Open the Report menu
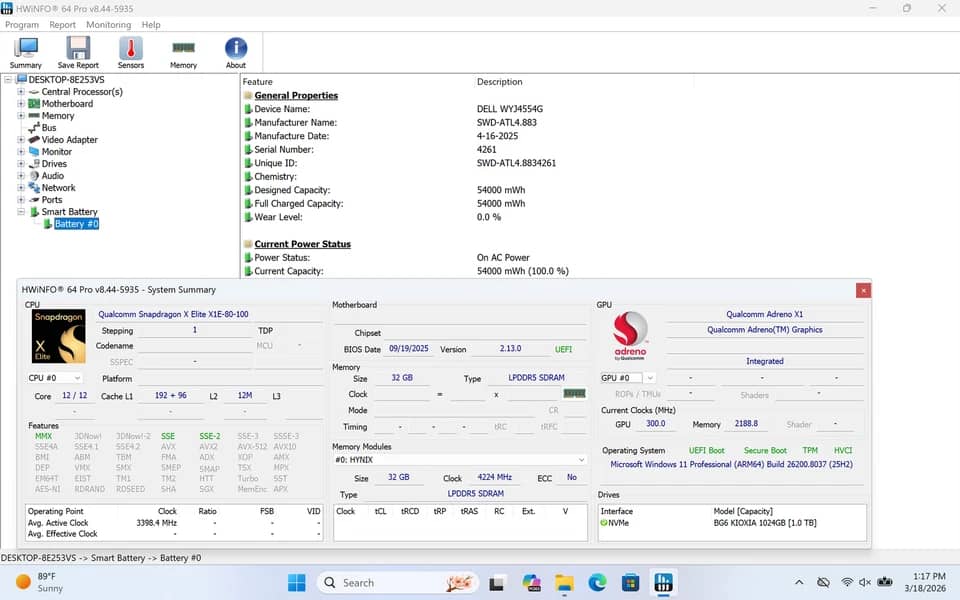 [x=62, y=24]
